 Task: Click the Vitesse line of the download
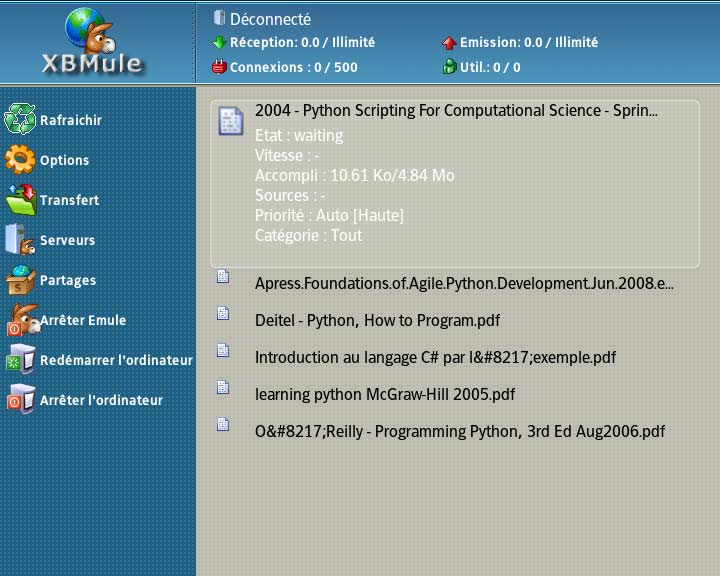coord(287,155)
